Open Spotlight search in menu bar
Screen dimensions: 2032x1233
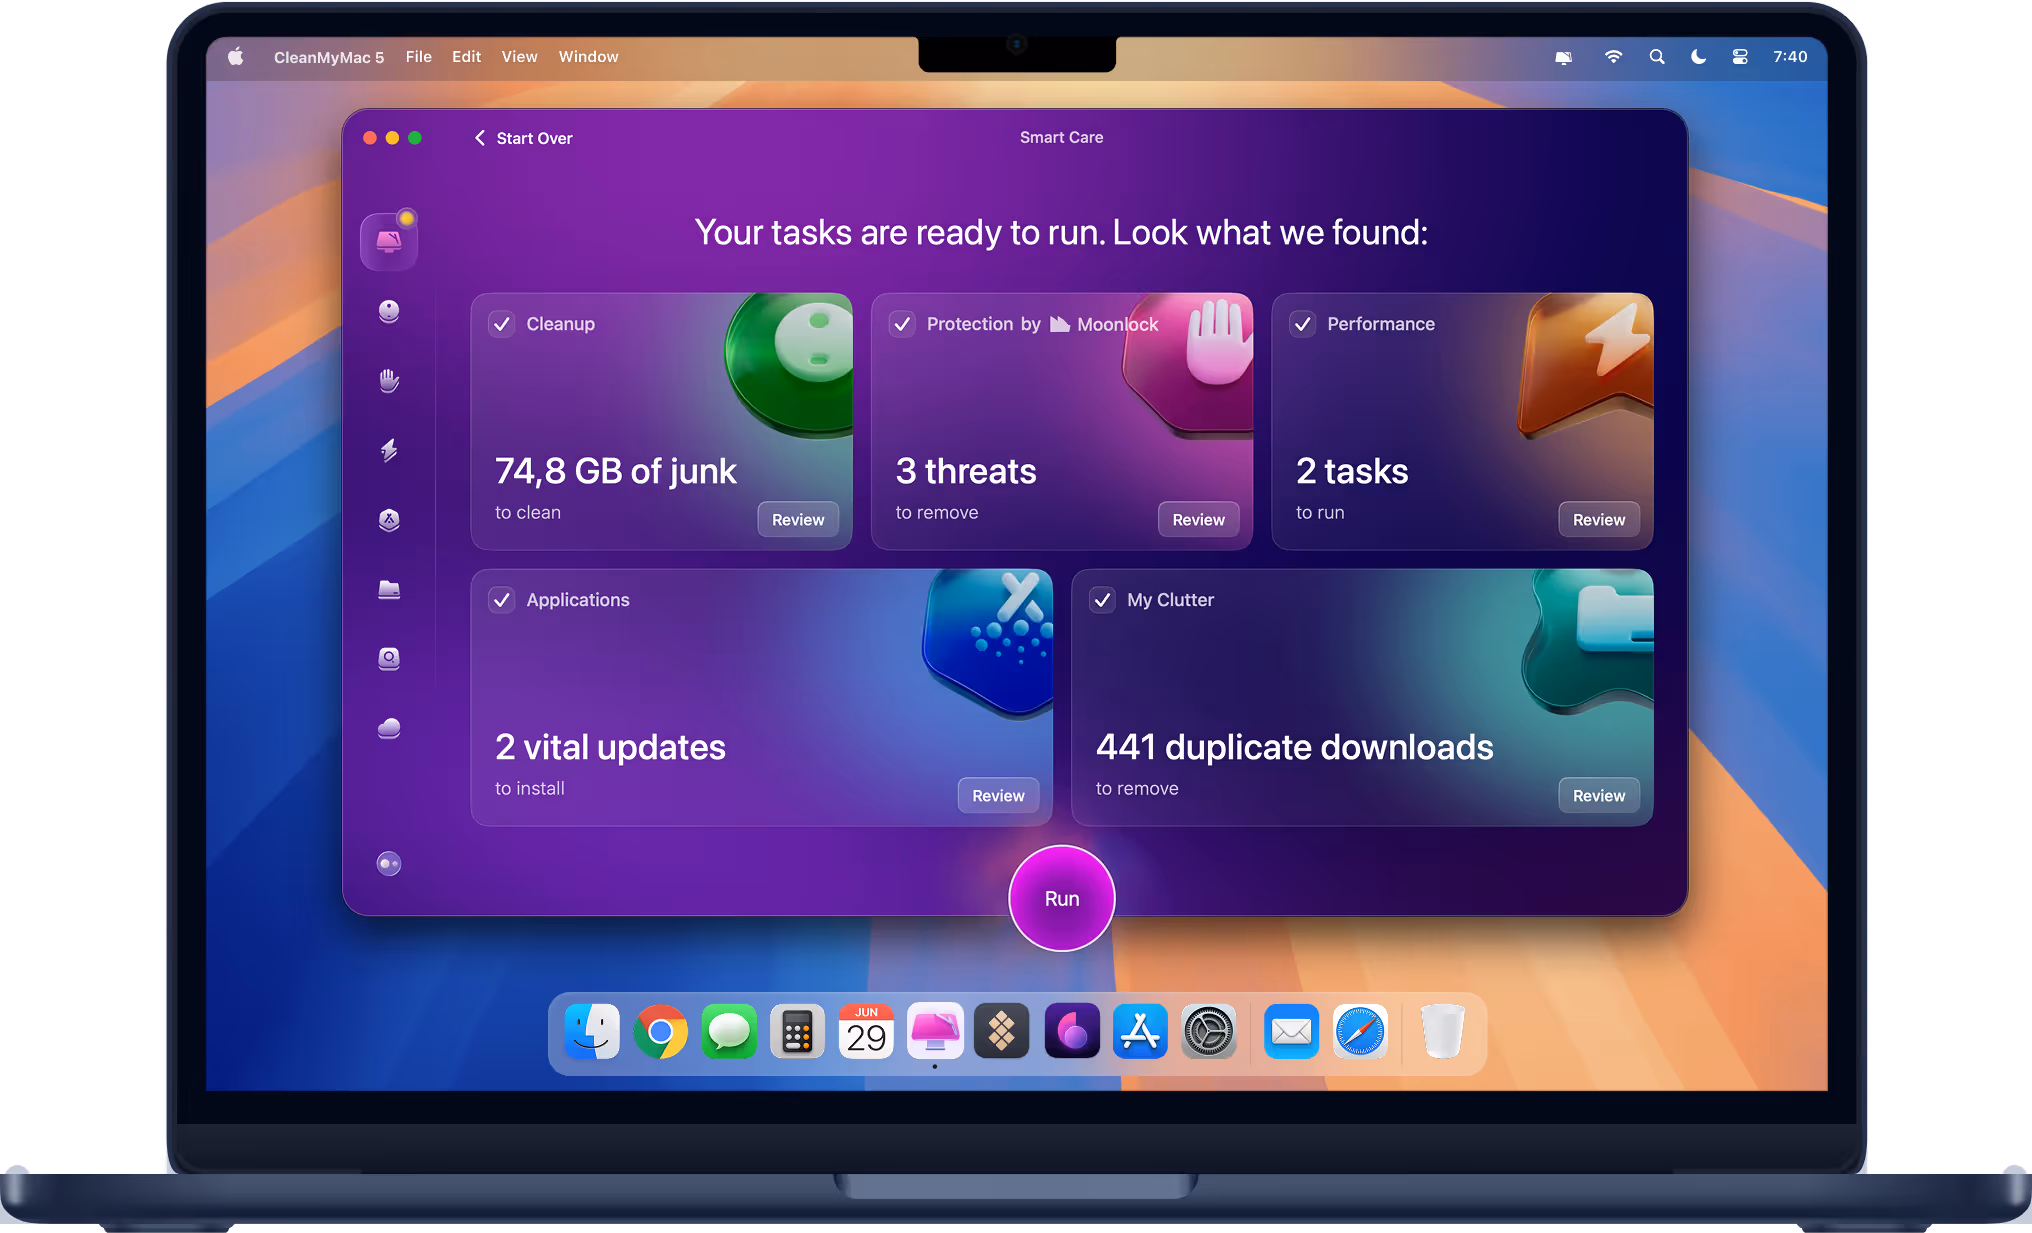(1657, 57)
